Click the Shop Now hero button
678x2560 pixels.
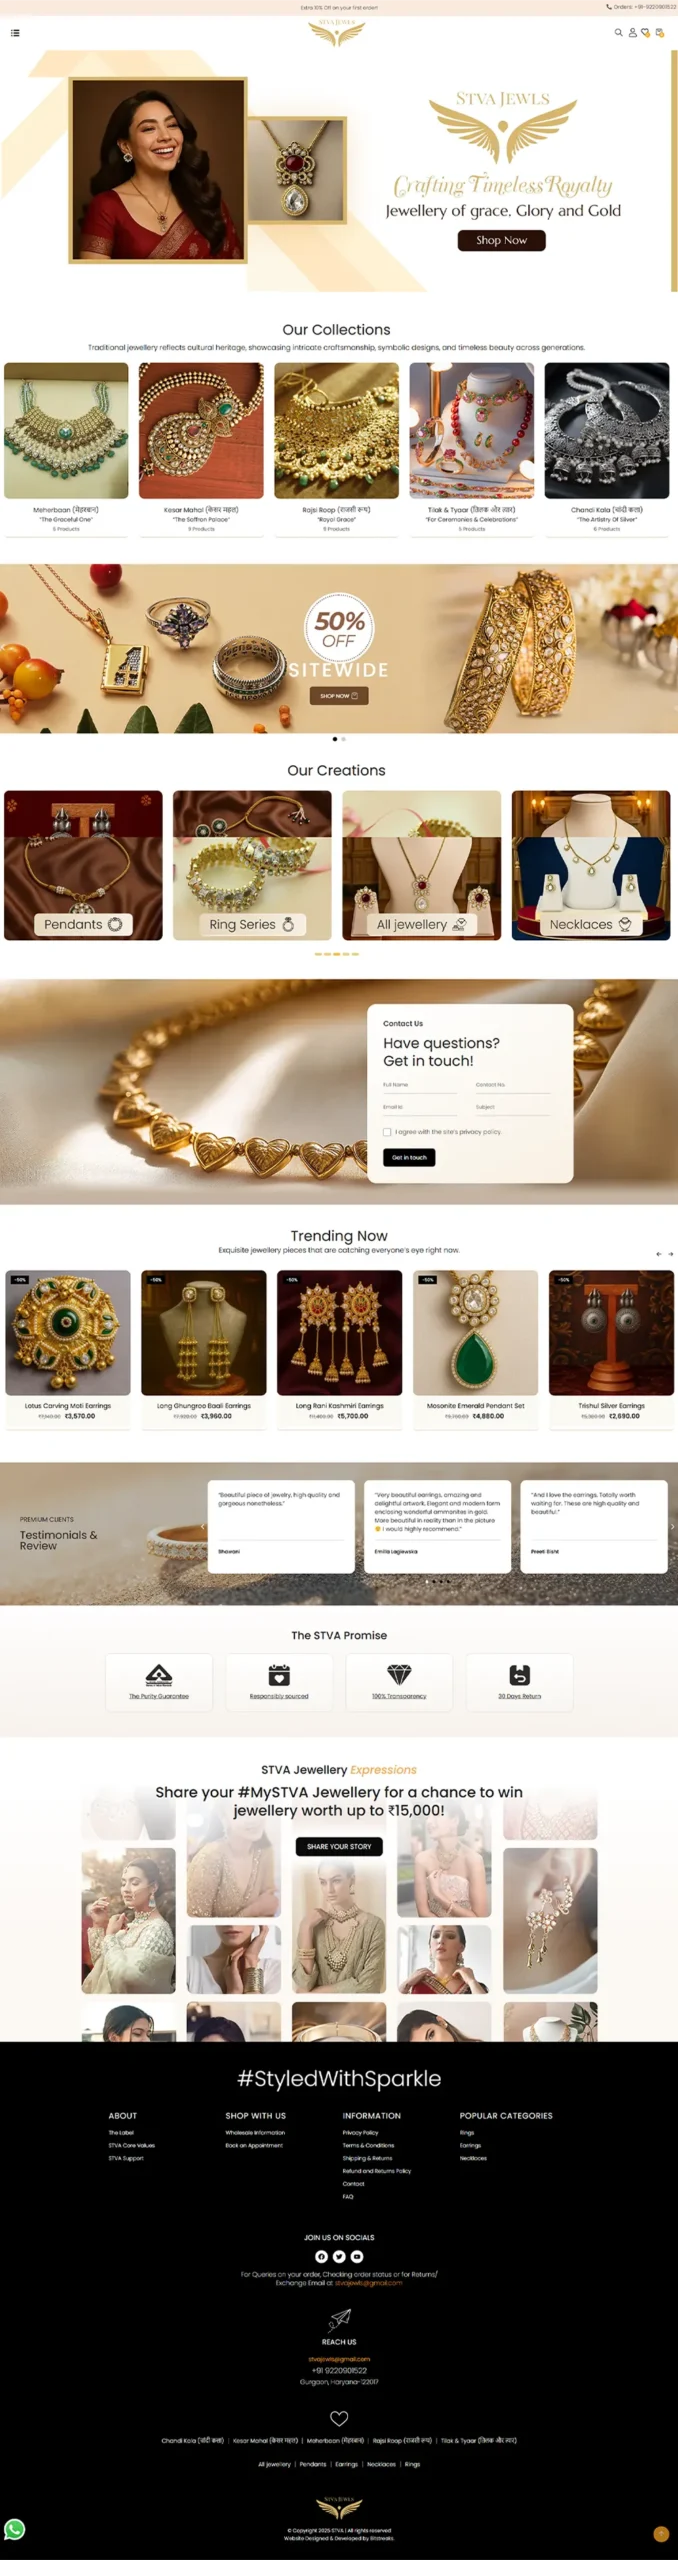(502, 240)
